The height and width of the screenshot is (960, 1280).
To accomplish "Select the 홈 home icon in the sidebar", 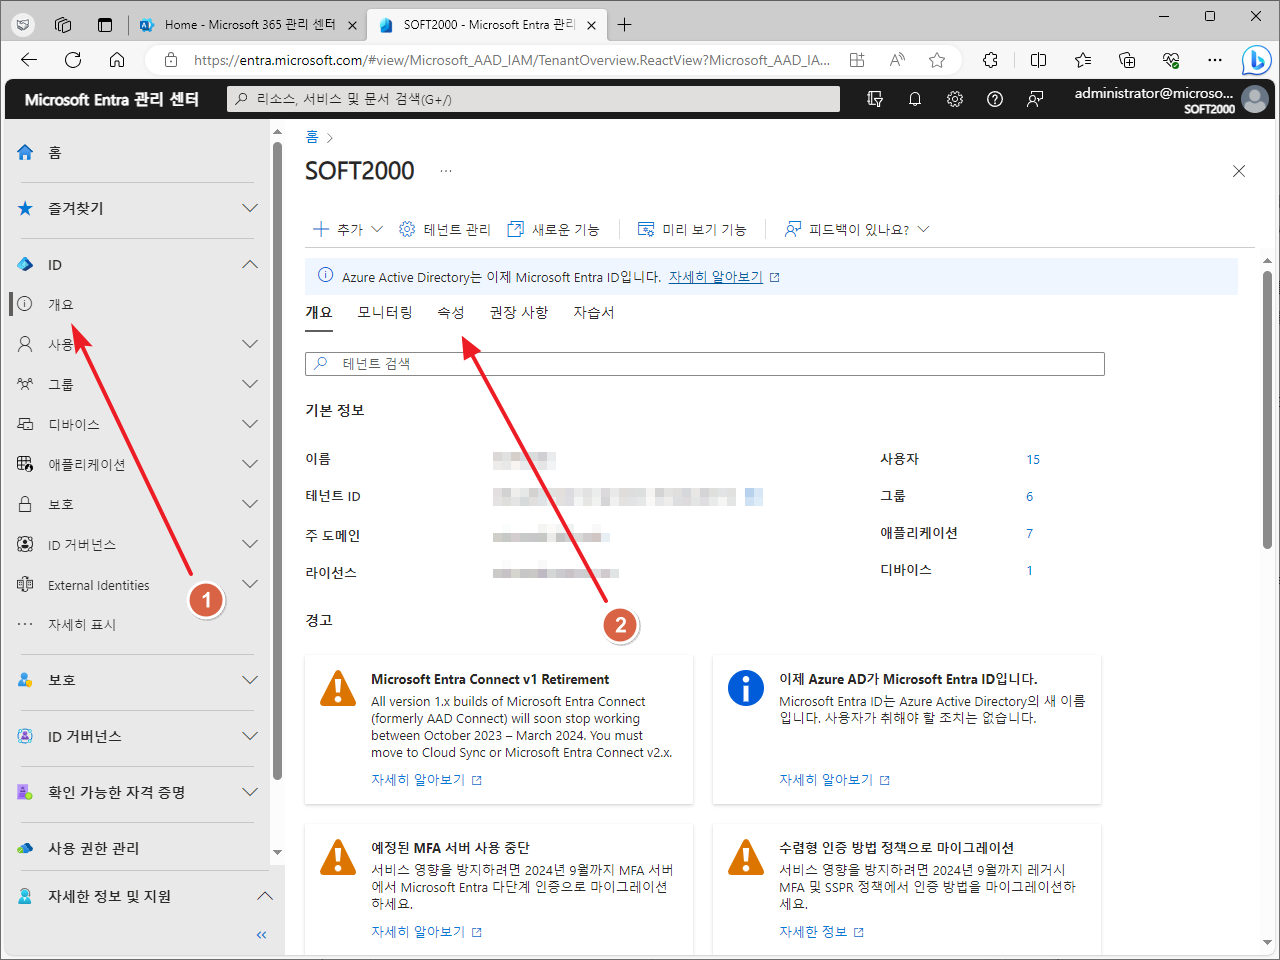I will (x=24, y=152).
